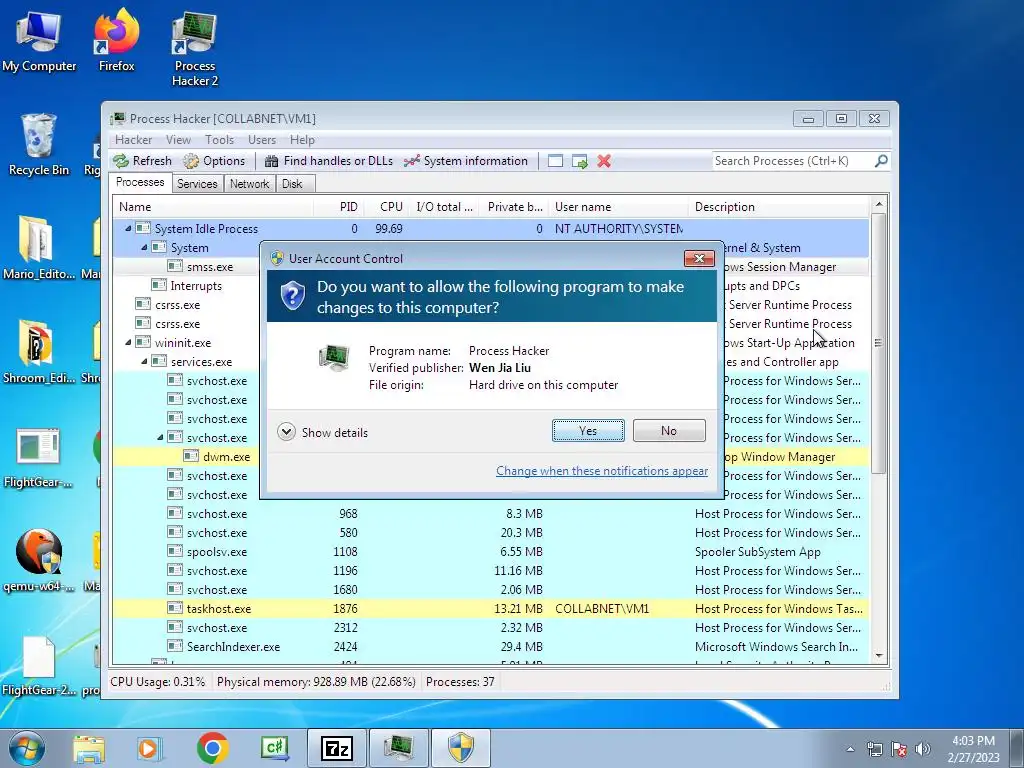Click the red X terminate icon
The width and height of the screenshot is (1024, 768).
point(604,161)
